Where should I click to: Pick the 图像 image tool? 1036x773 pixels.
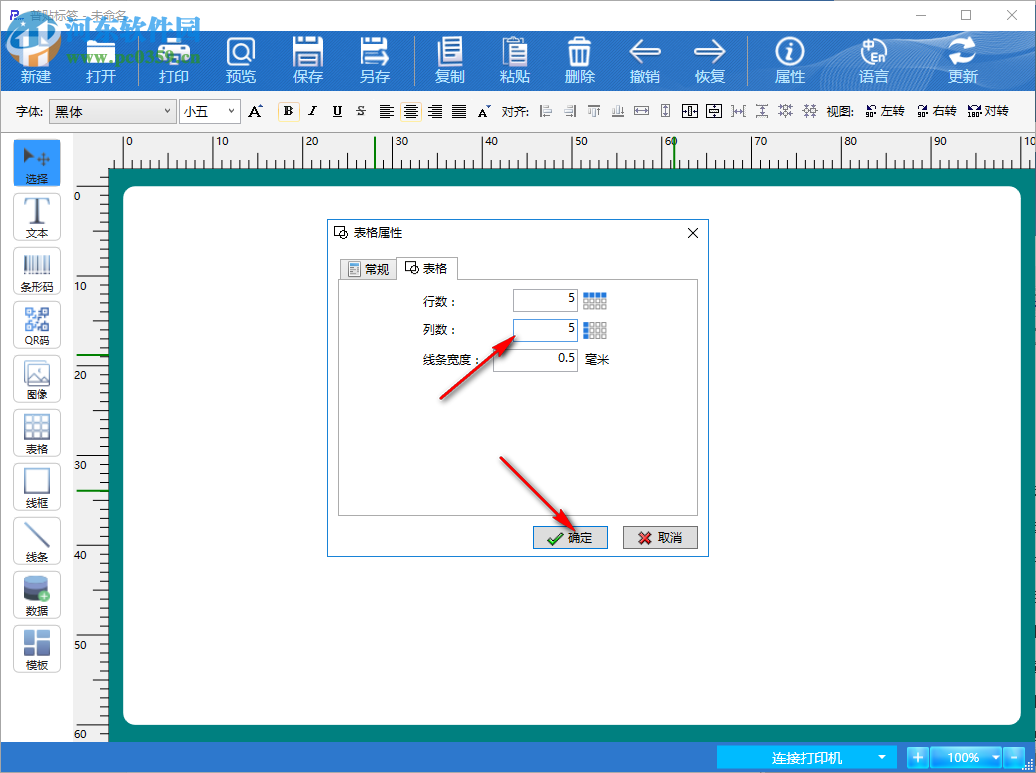tap(37, 379)
